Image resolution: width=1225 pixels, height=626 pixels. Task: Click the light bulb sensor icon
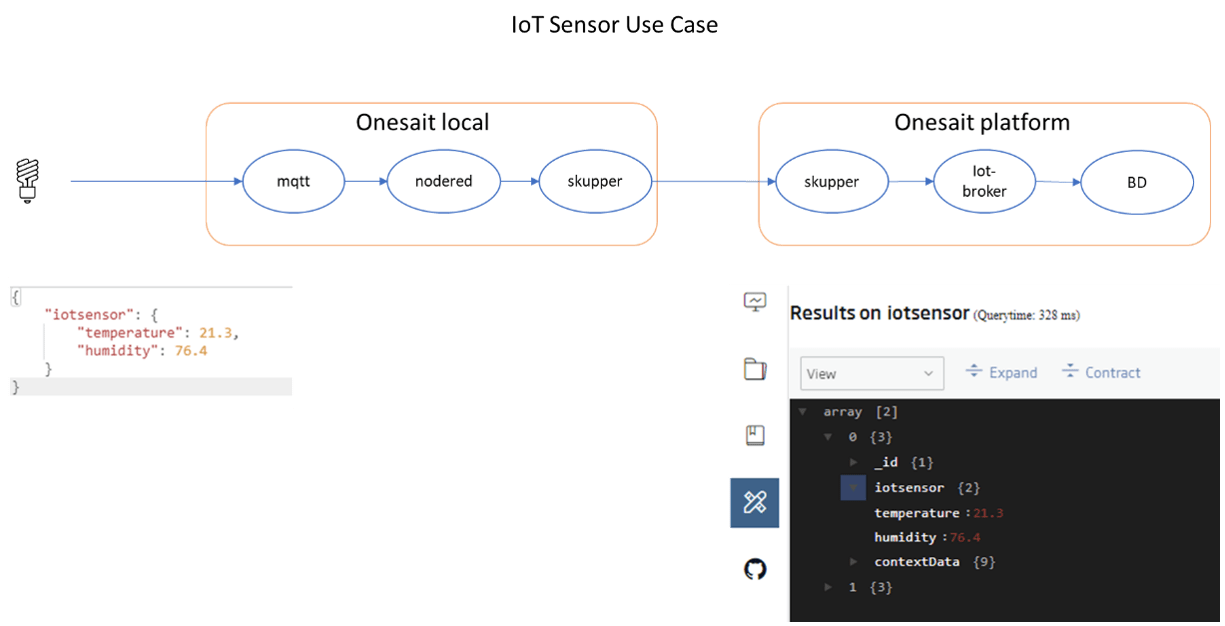(27, 181)
